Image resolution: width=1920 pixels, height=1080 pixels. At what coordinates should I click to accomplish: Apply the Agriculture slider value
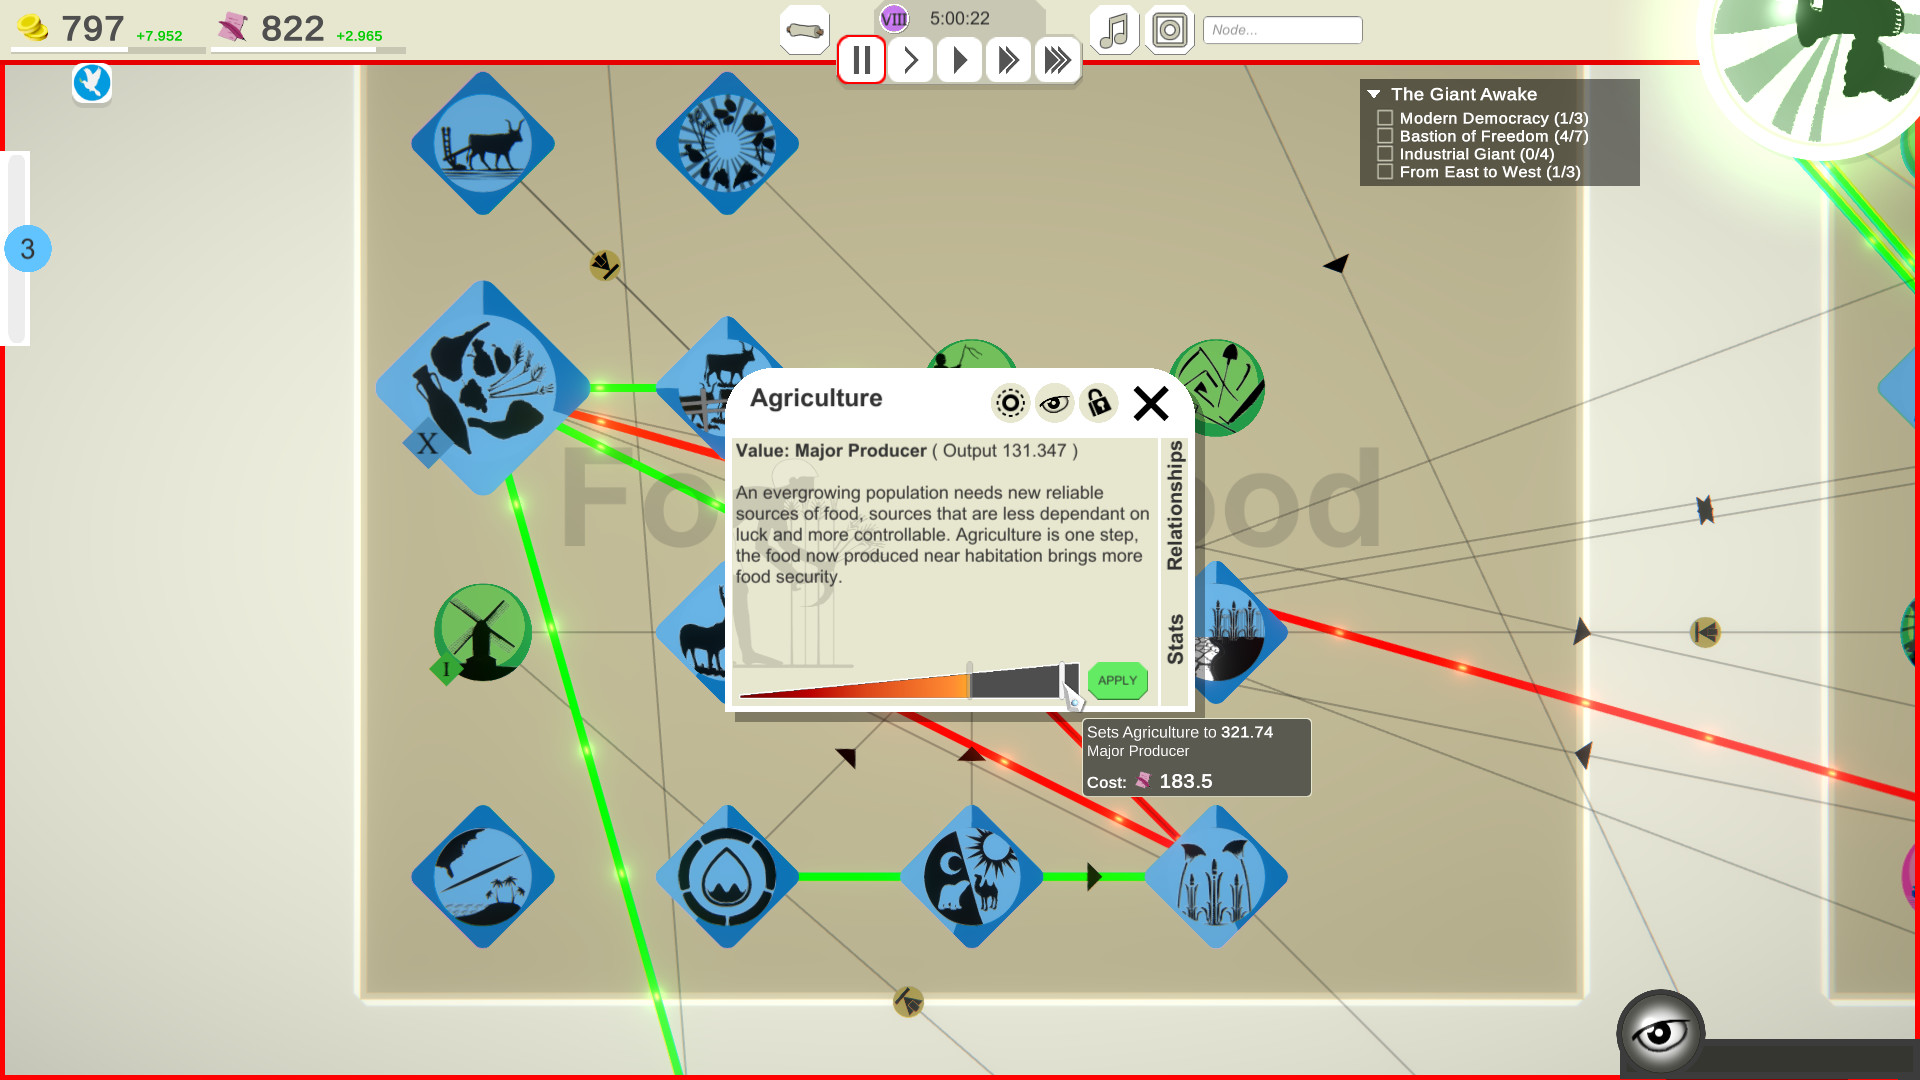pos(1117,678)
